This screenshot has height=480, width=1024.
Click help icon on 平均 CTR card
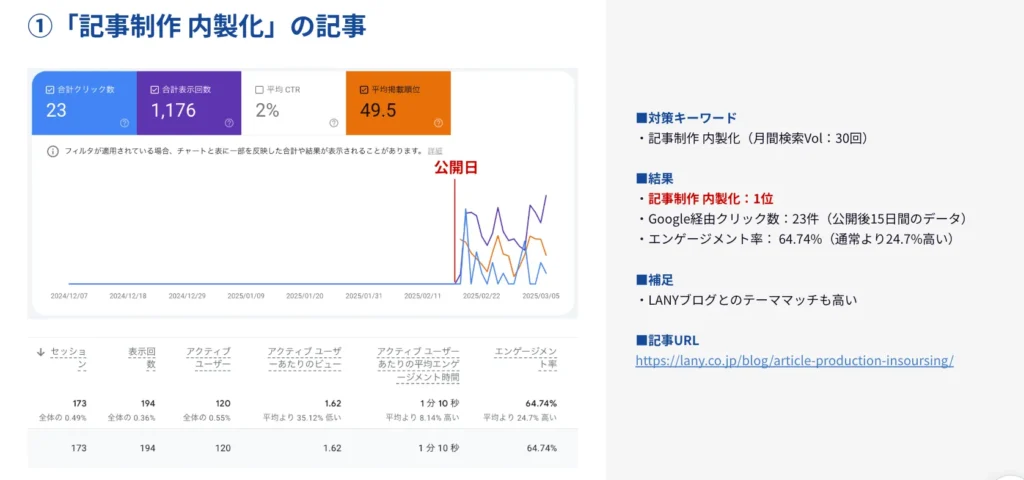point(334,123)
